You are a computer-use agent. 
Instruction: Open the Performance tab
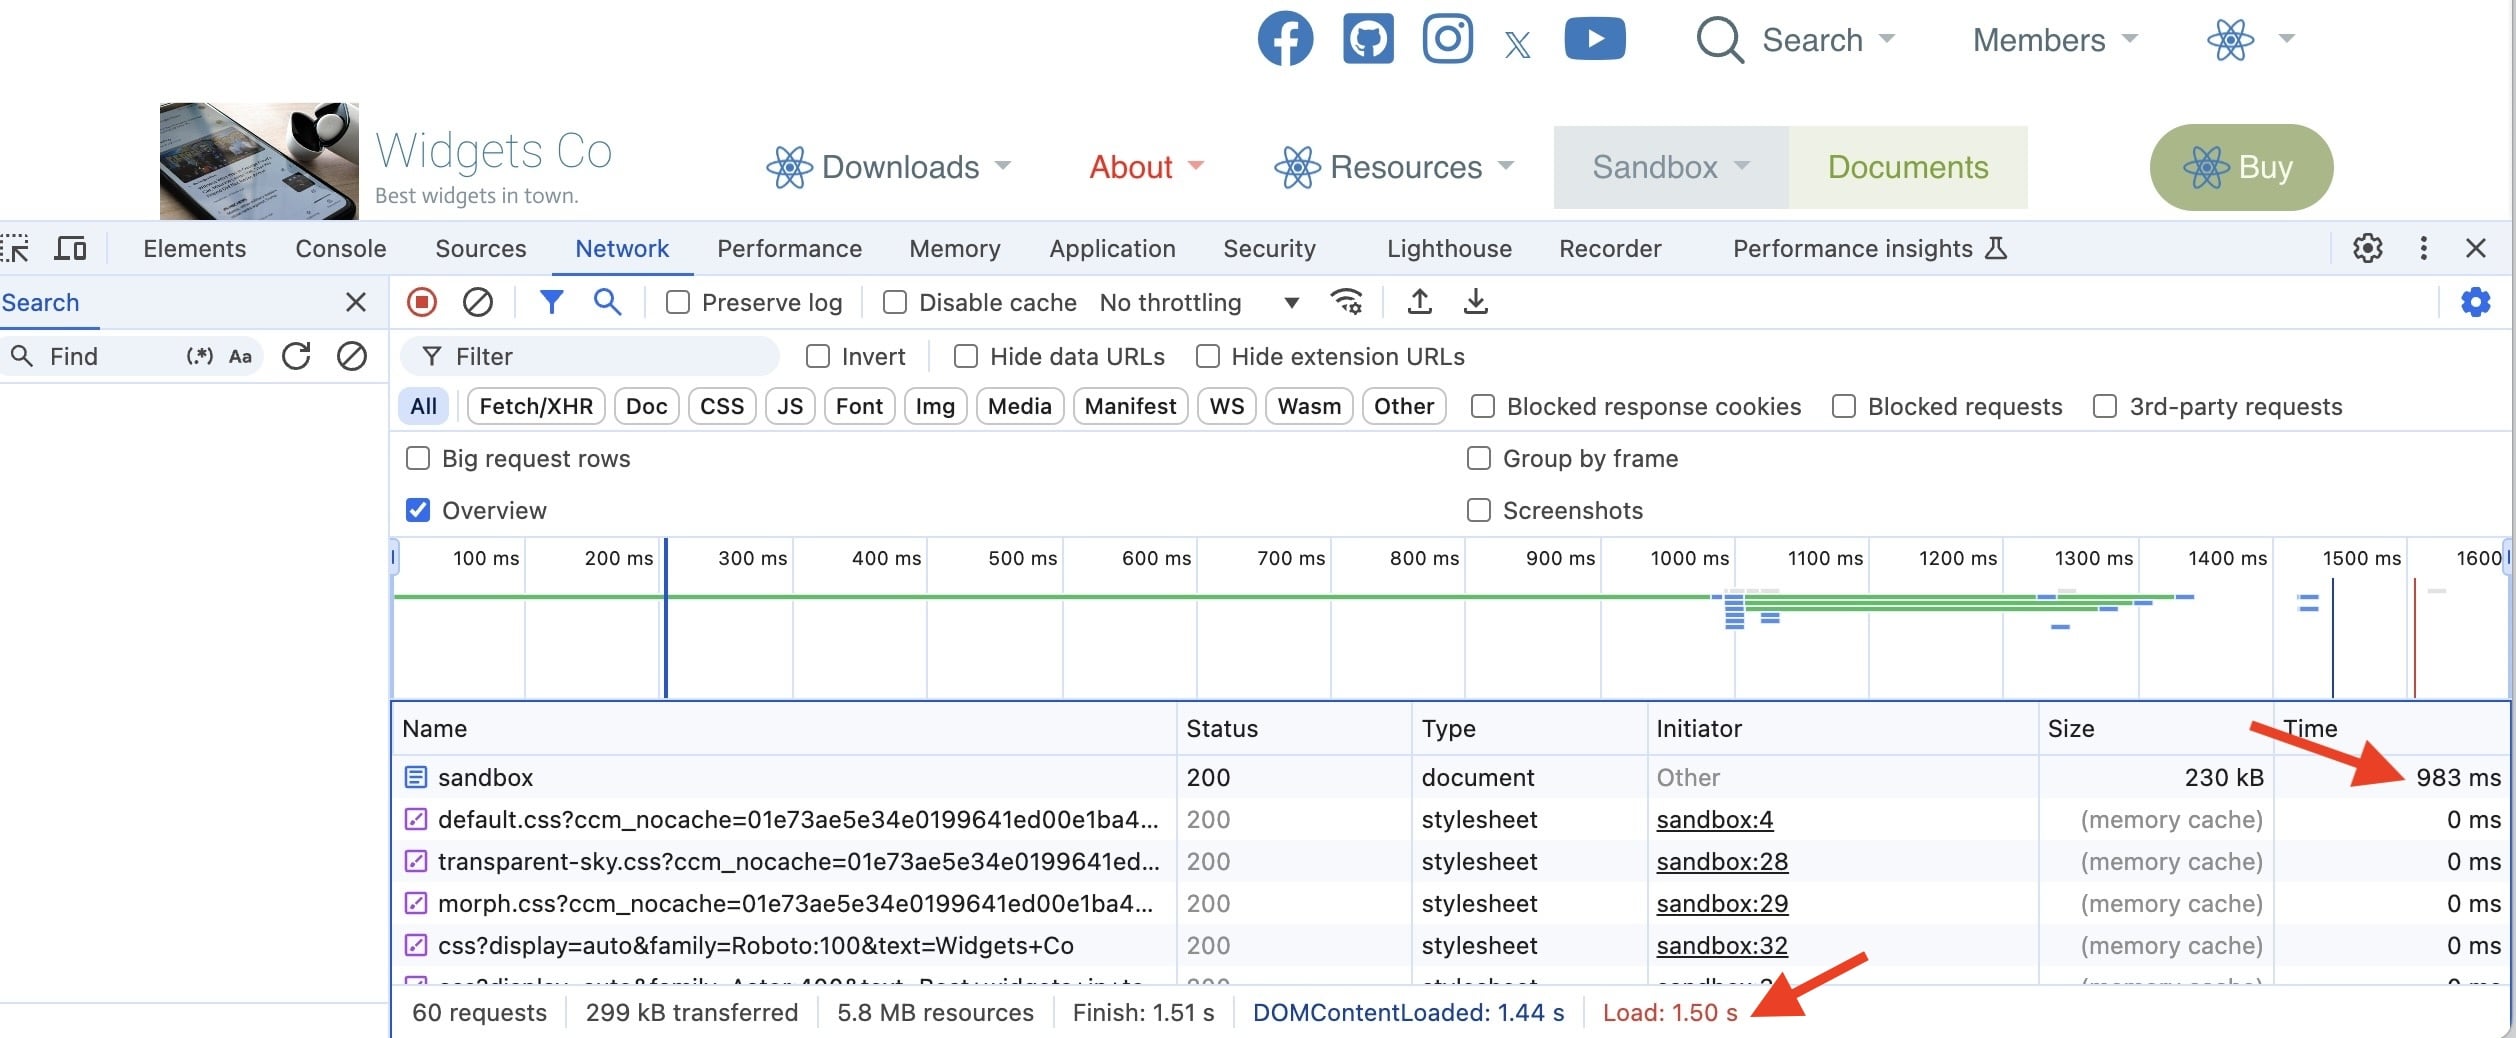coord(789,248)
